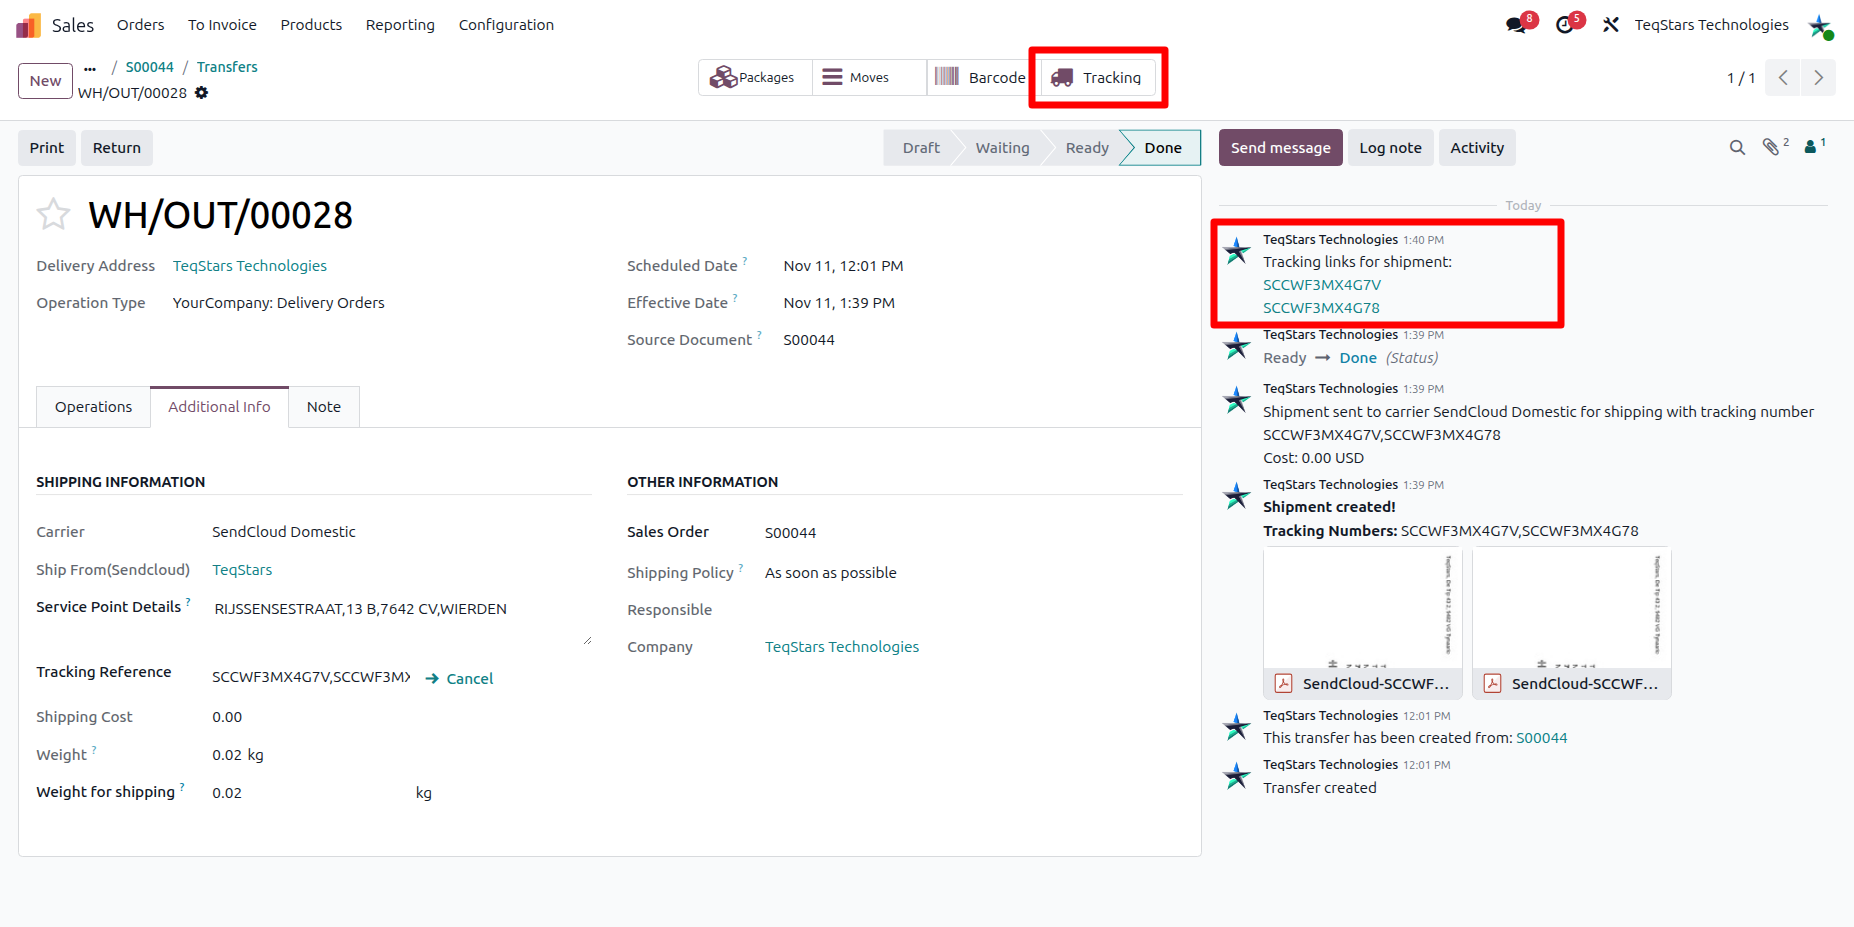
Task: Open the Orders menu
Action: 140,25
